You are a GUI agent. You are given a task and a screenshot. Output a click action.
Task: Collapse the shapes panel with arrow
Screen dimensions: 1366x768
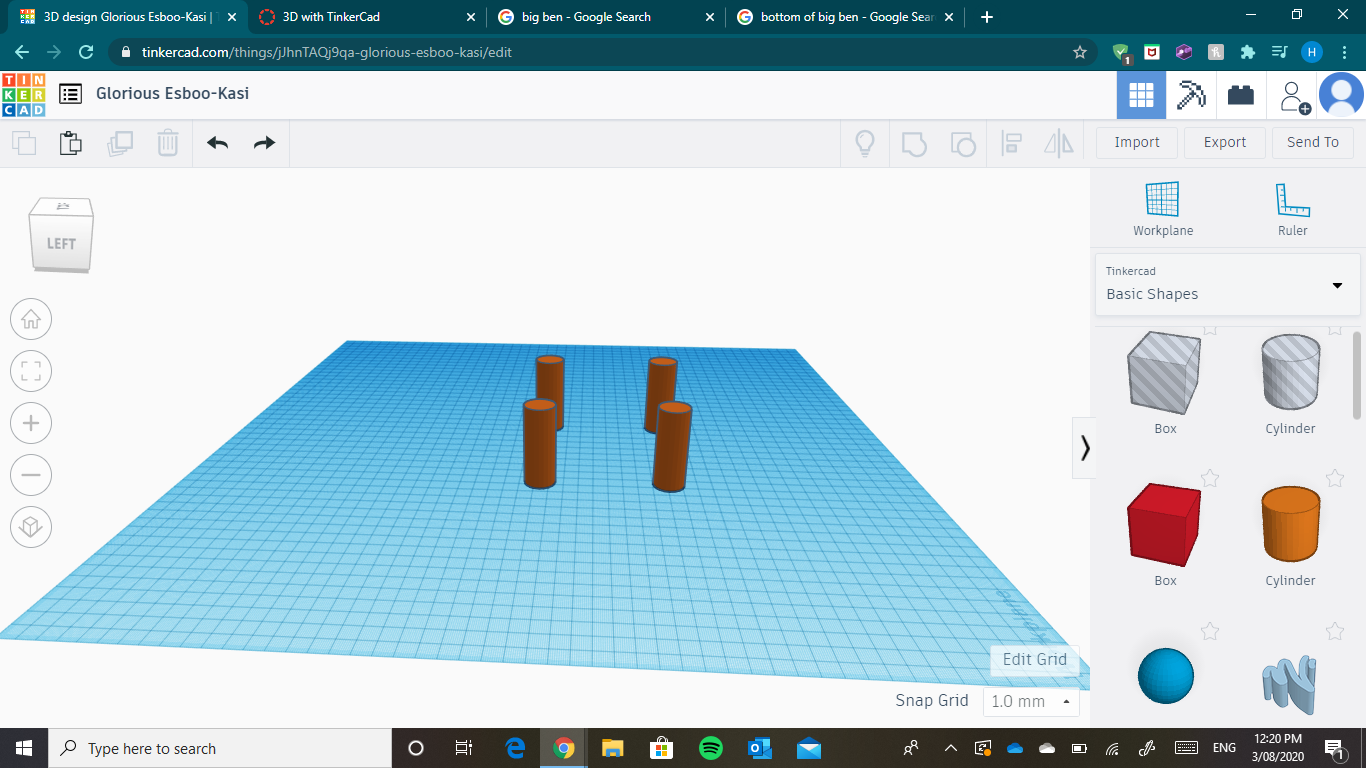1085,448
